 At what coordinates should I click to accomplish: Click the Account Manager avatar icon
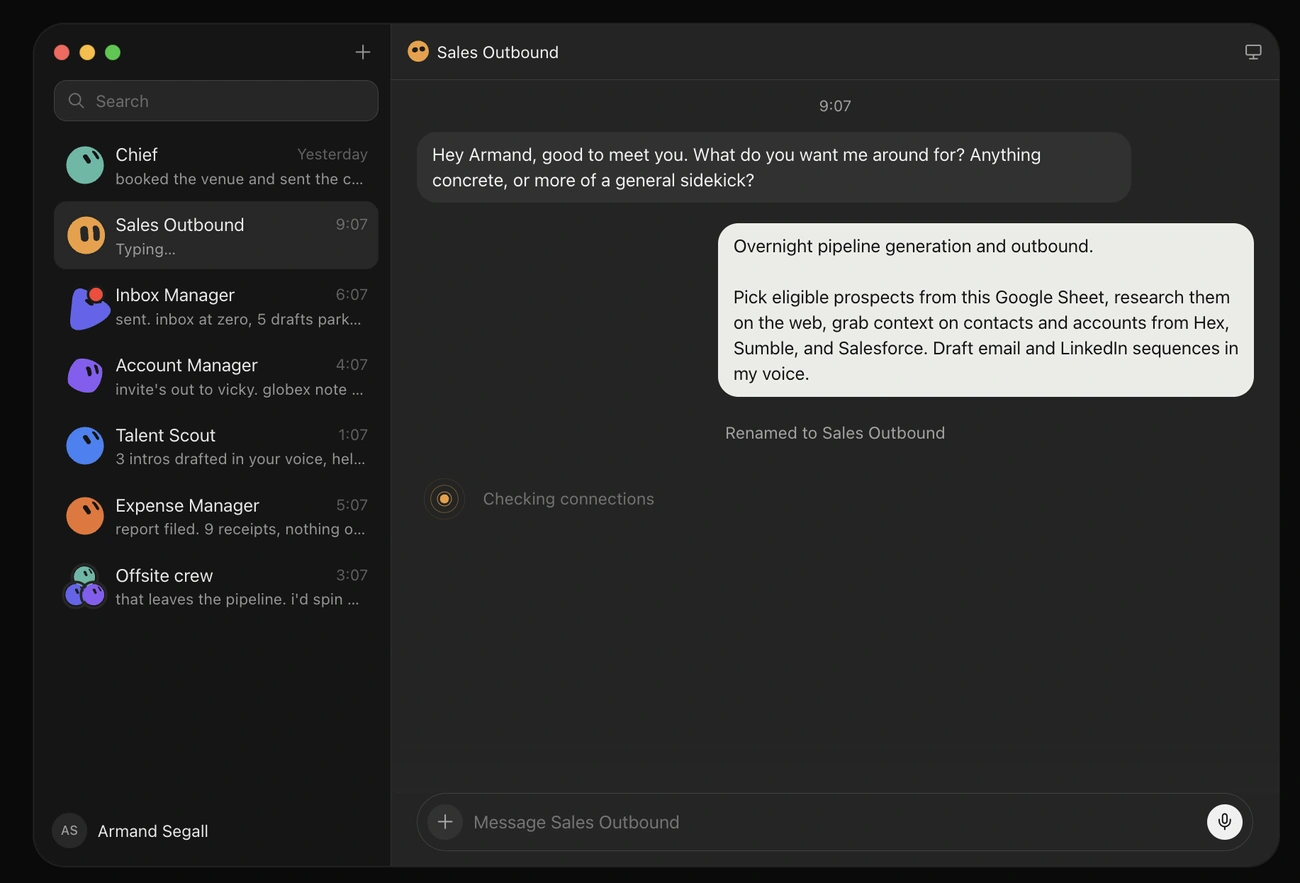point(85,376)
